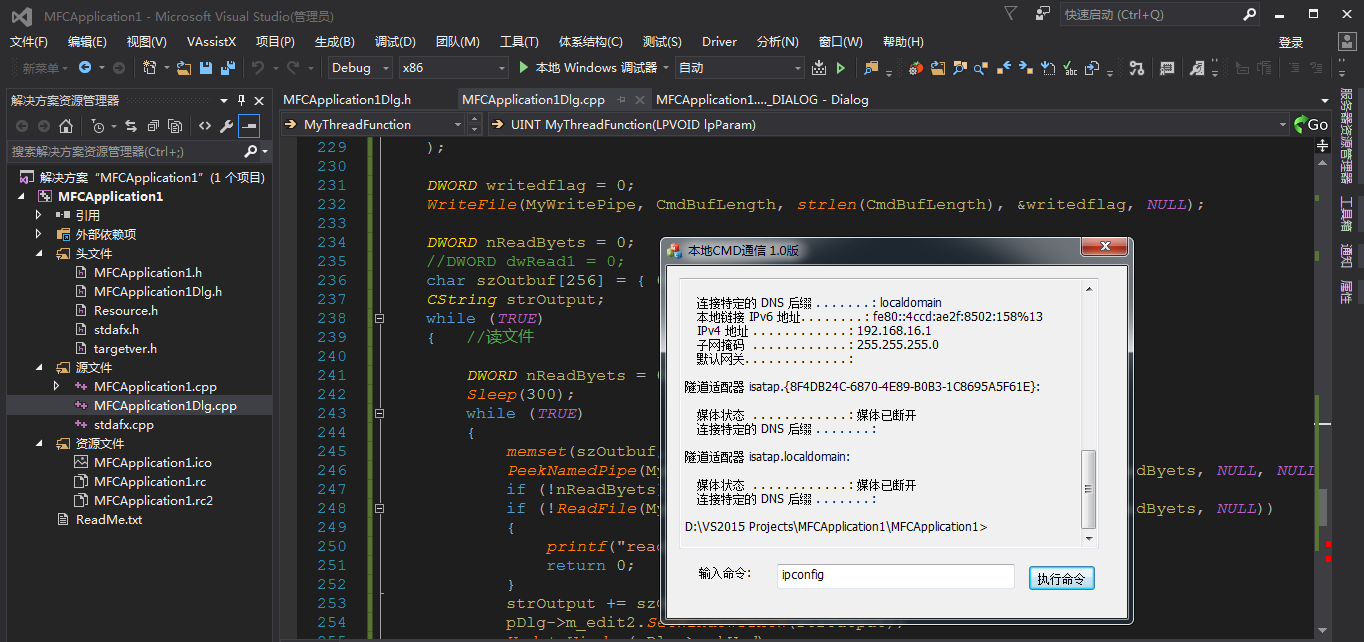Open Properties via wrench icon
Image resolution: width=1364 pixels, height=642 pixels.
tap(226, 125)
